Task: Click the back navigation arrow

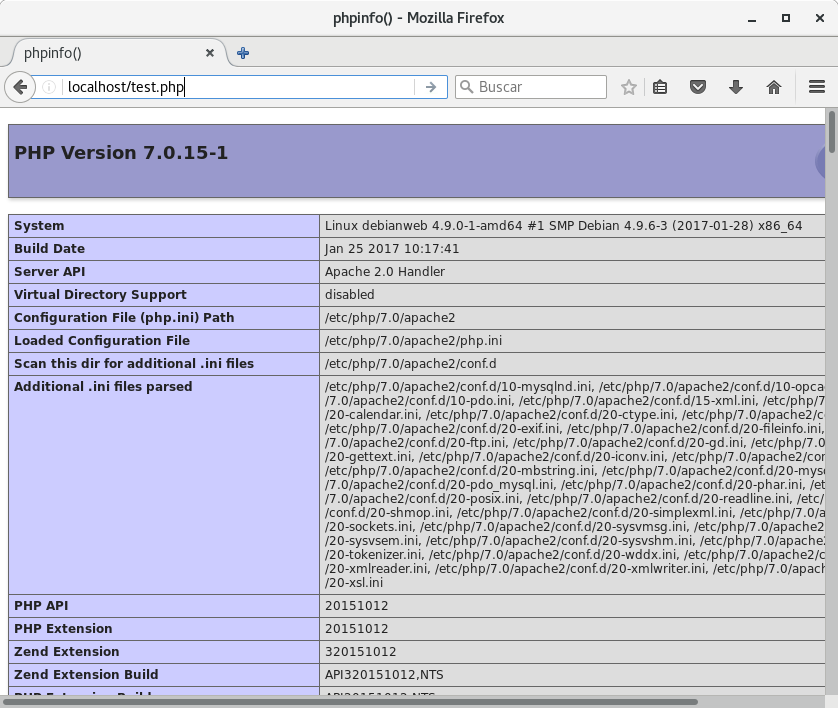Action: click(19, 87)
